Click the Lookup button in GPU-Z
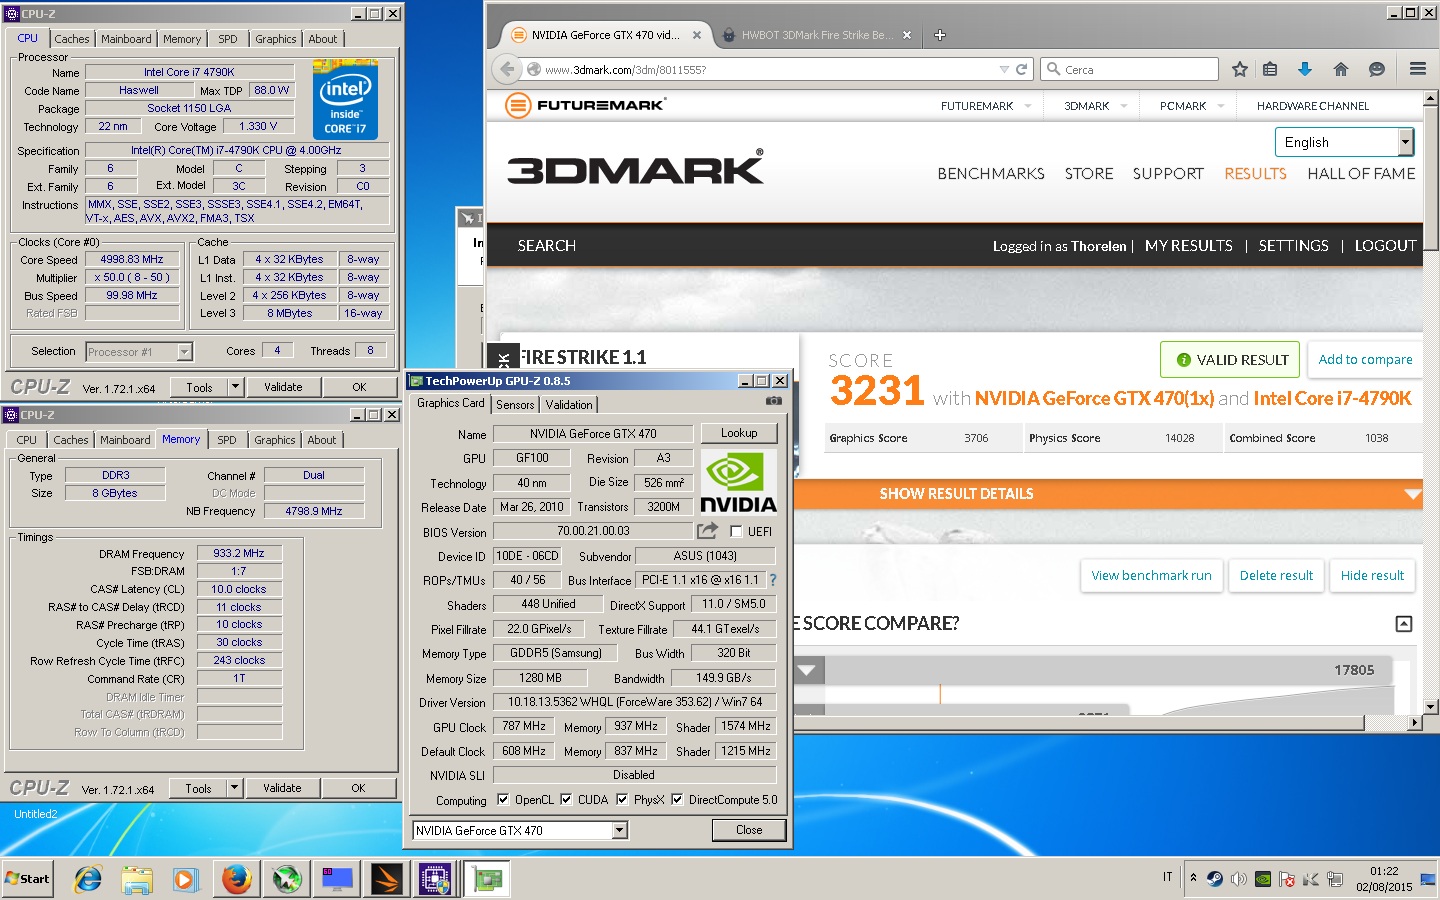 (x=739, y=433)
